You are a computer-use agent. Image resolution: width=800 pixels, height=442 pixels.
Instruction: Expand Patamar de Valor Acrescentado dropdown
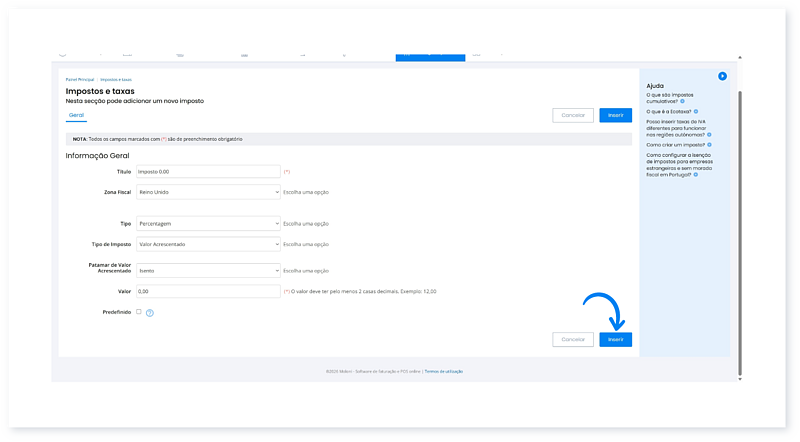pyautogui.click(x=208, y=270)
